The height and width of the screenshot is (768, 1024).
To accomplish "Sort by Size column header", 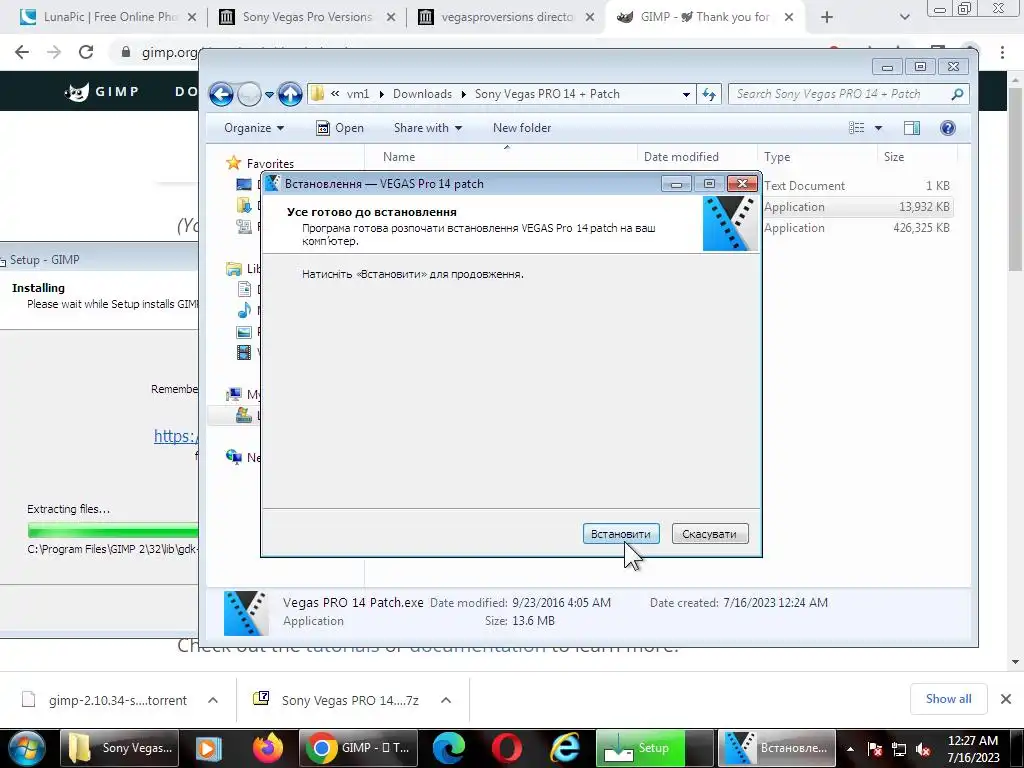I will point(894,157).
